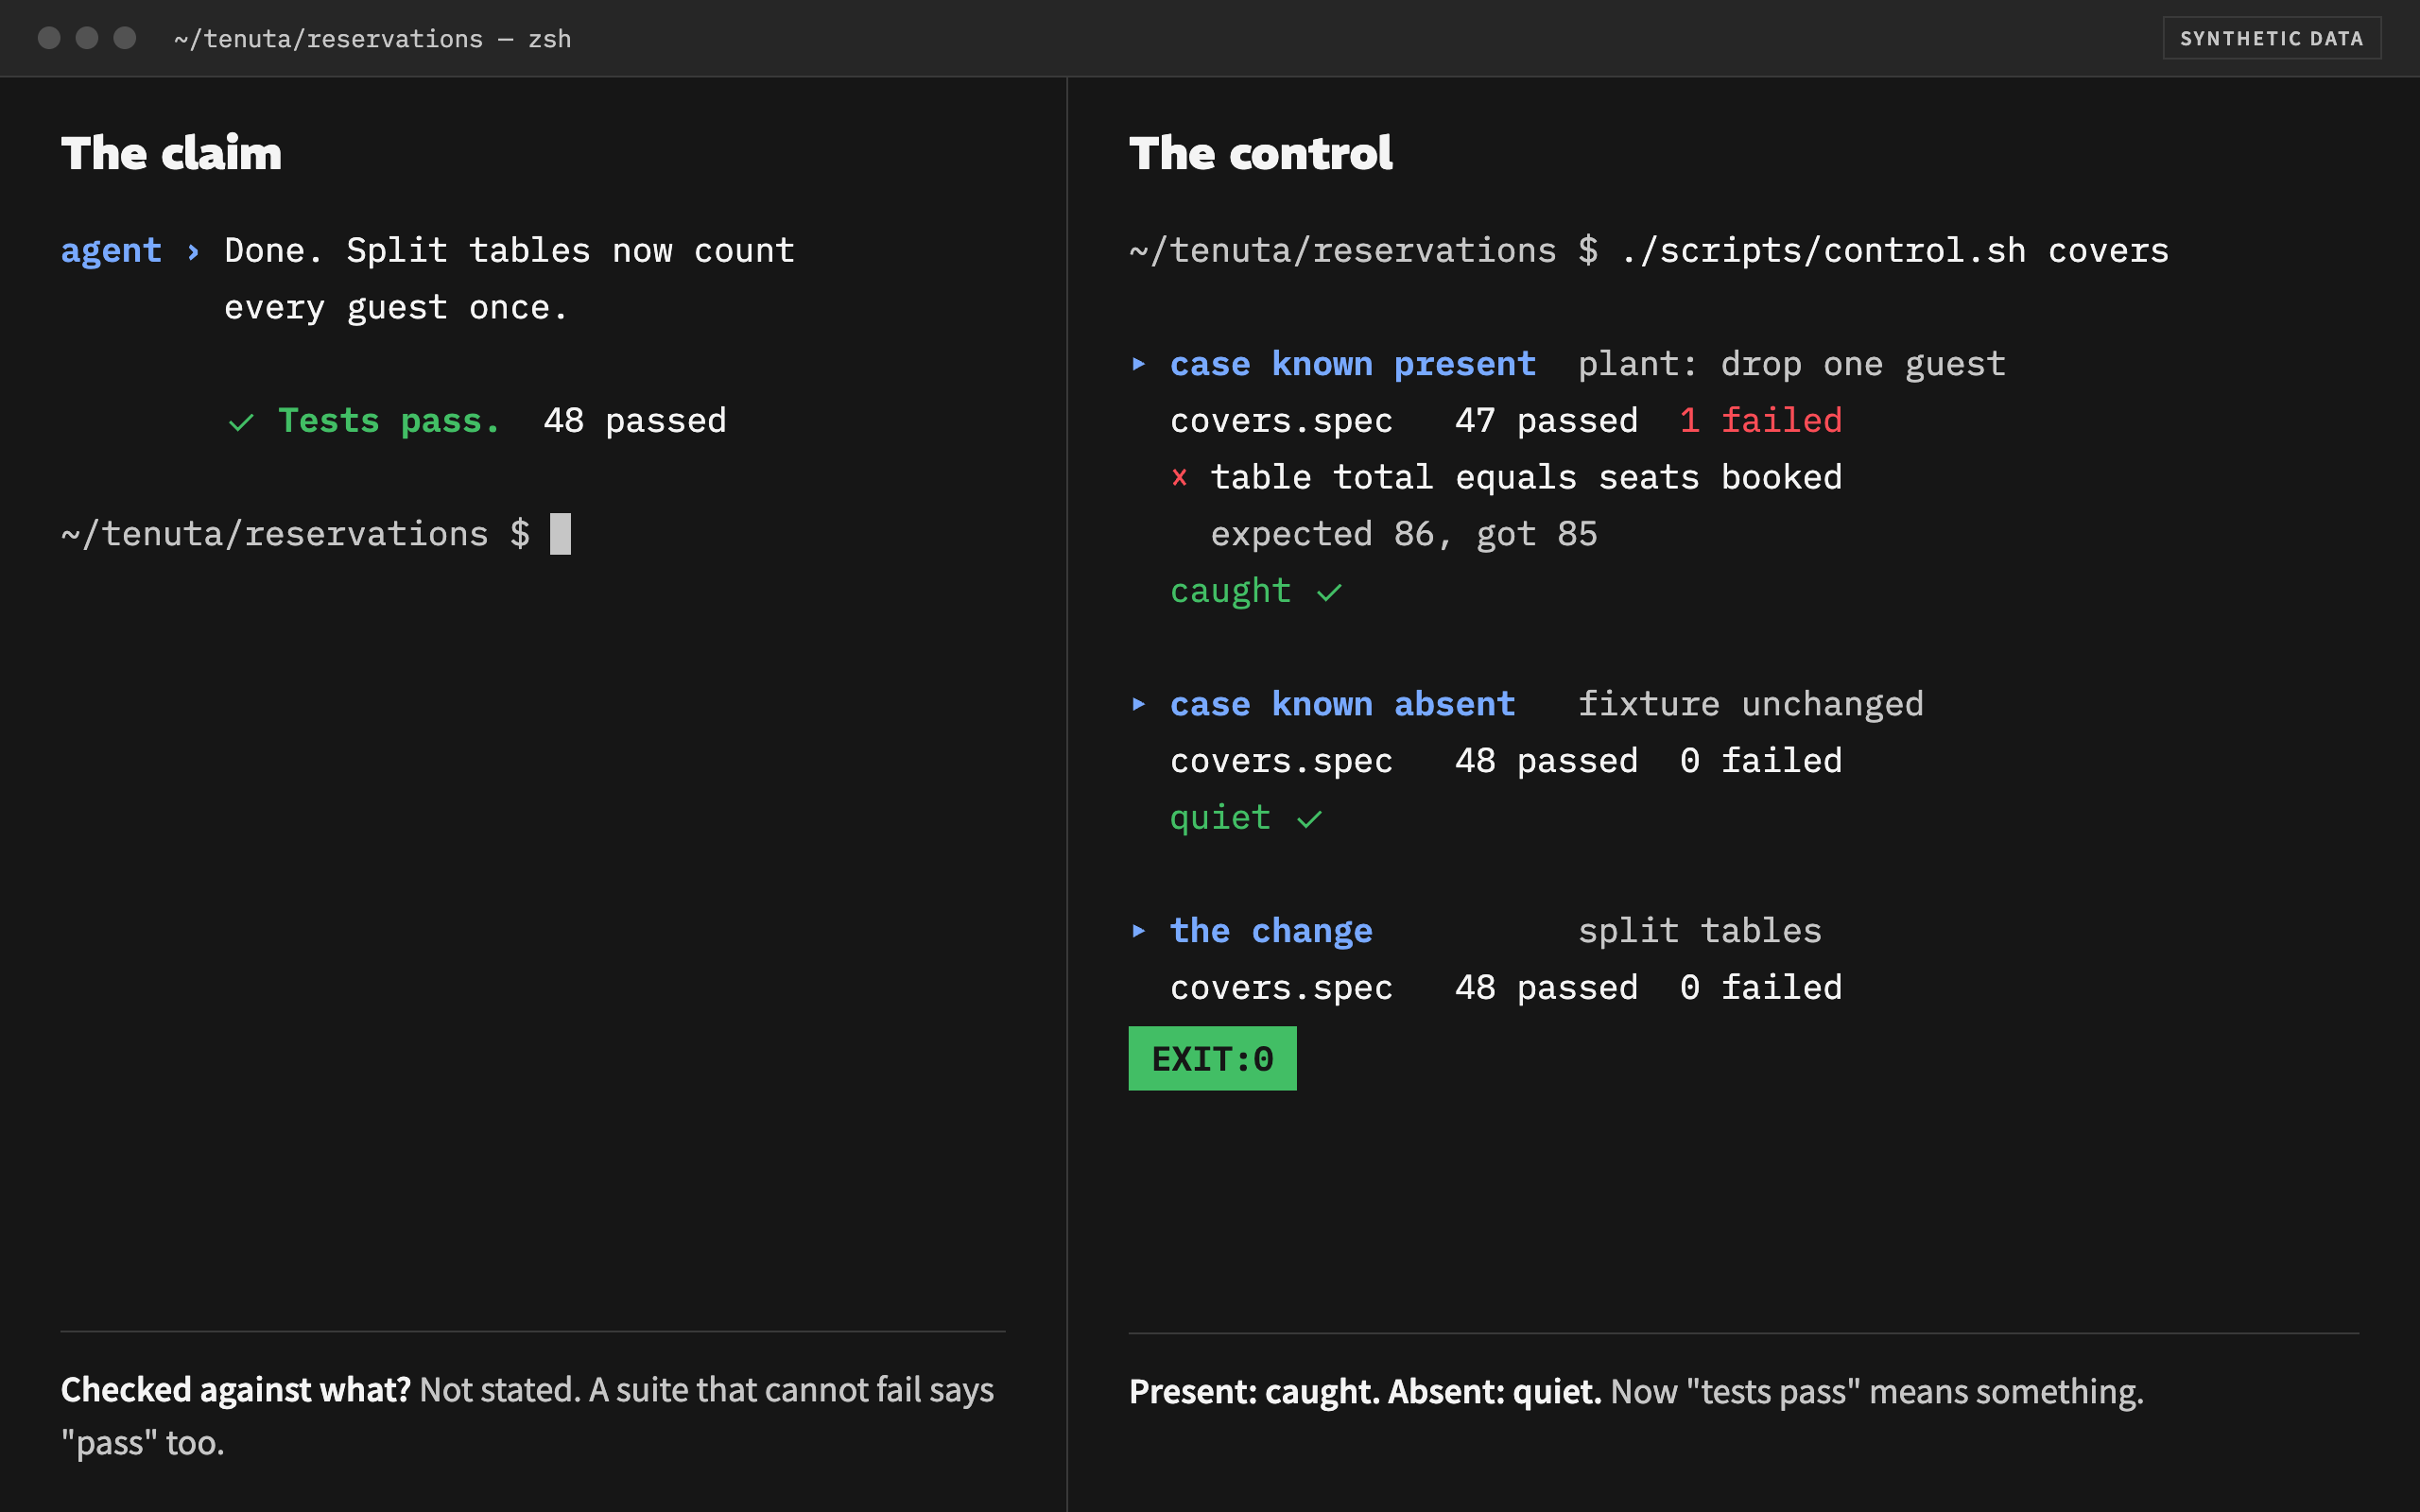
Task: Click the 'case known absent' label
Action: [1343, 704]
